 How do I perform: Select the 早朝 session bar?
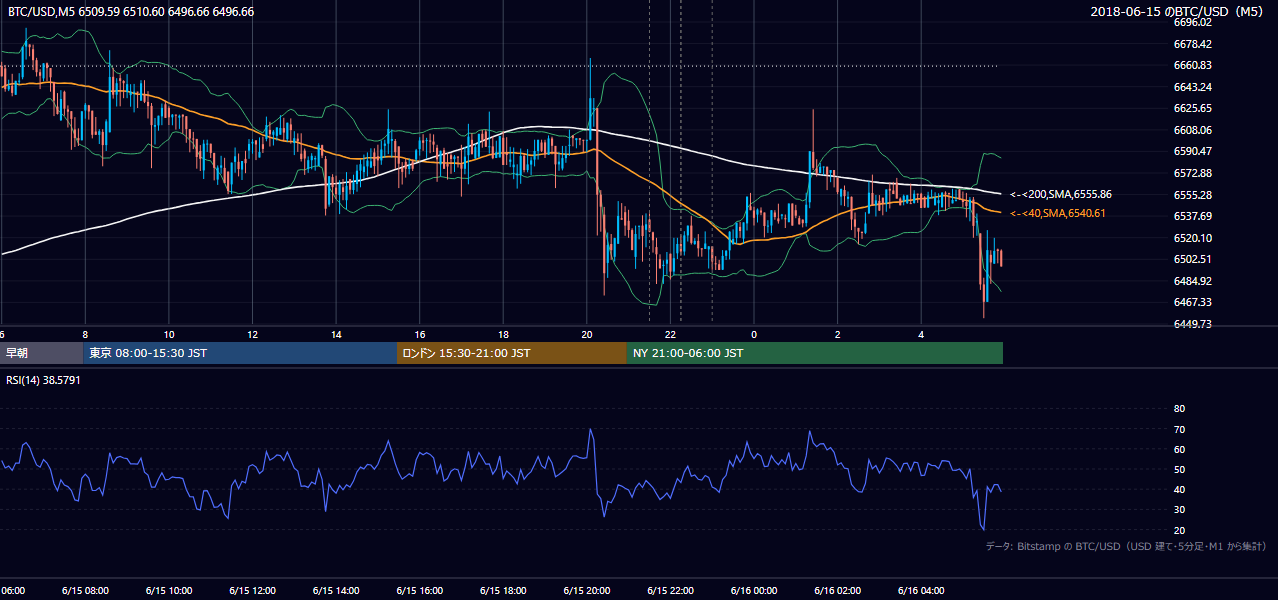point(41,353)
